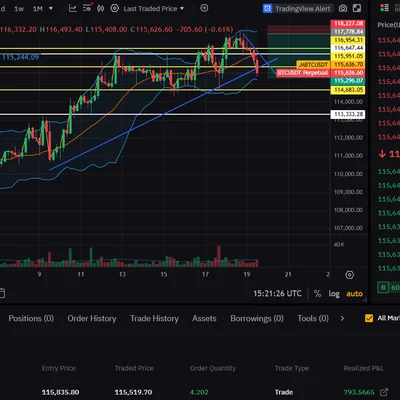This screenshot has width=400, height=400.
Task: Take a chart snapshot with camera icon
Action: pyautogui.click(x=343, y=8)
